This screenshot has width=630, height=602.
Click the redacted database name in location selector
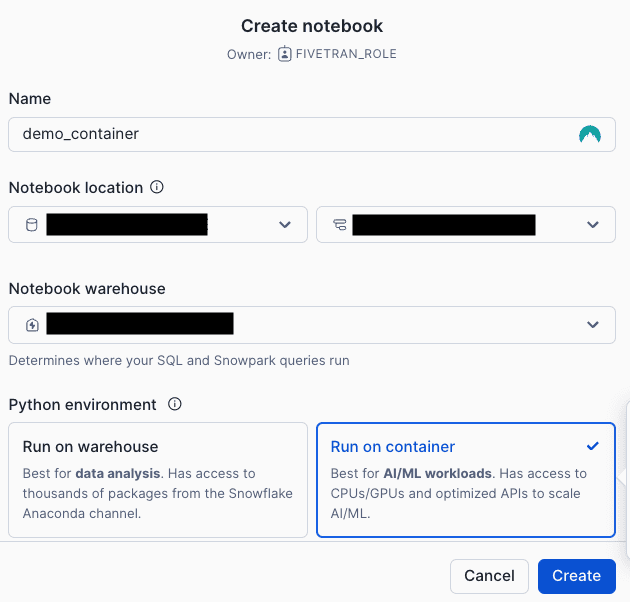tap(126, 225)
